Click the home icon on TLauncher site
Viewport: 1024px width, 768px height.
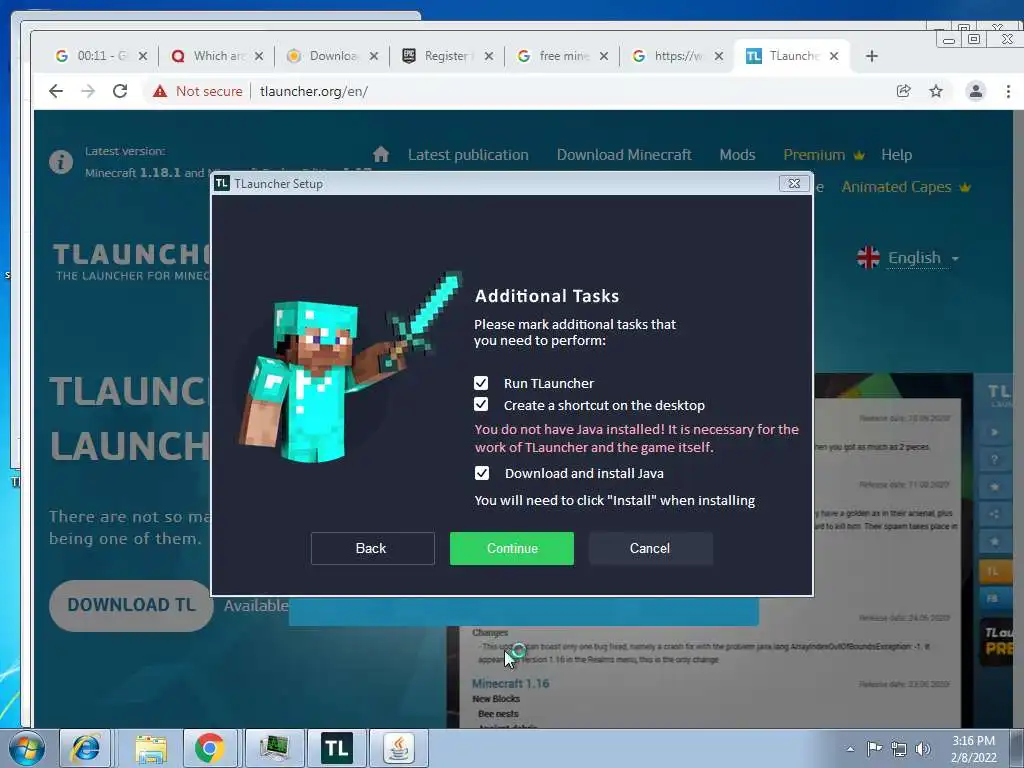pyautogui.click(x=381, y=154)
